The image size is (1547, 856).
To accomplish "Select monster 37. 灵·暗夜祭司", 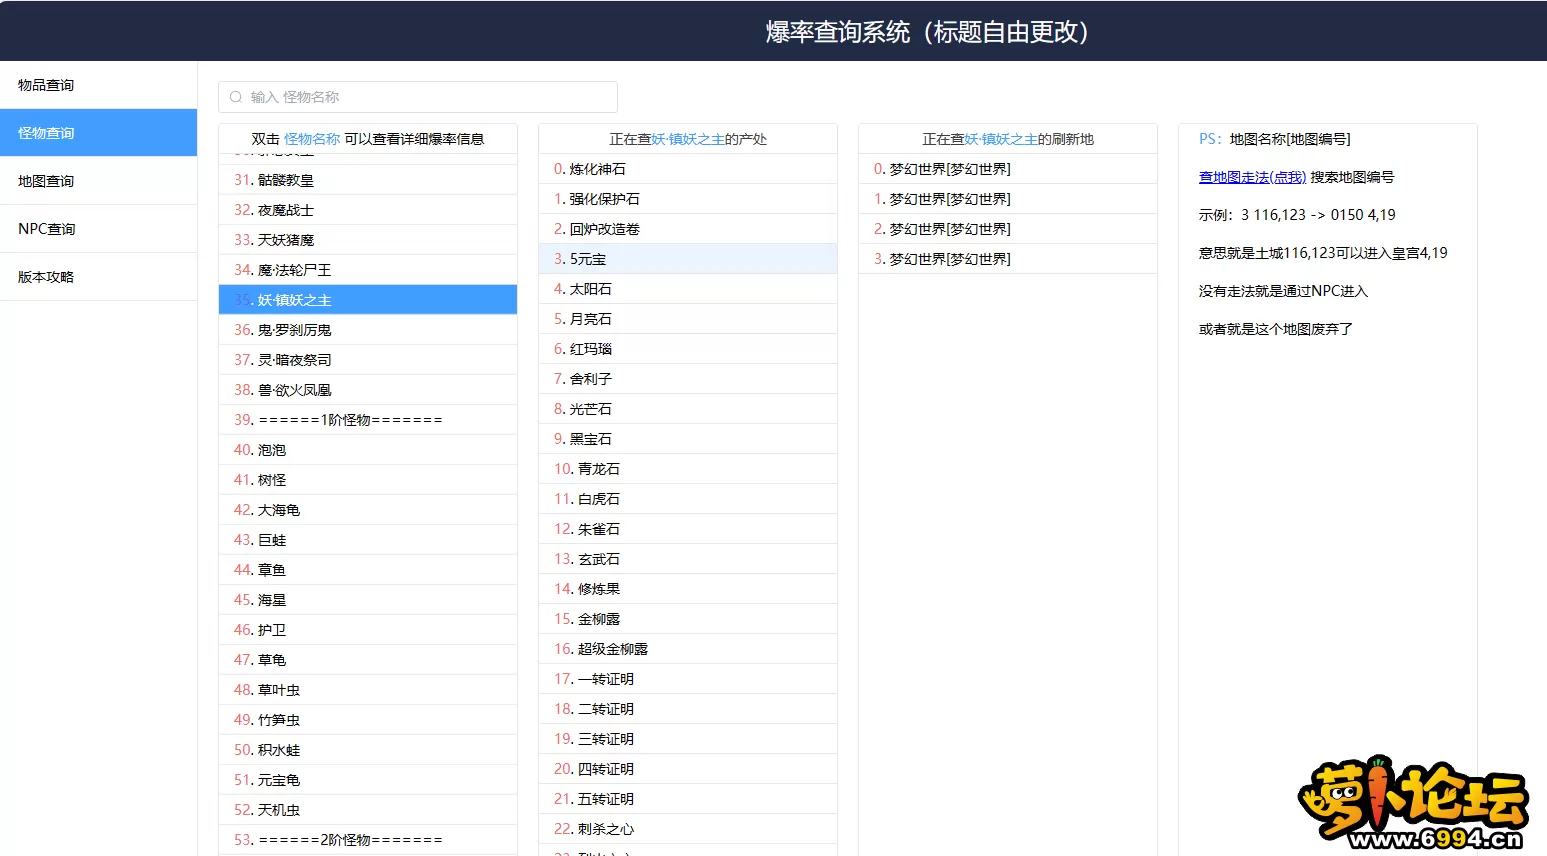I will [368, 360].
